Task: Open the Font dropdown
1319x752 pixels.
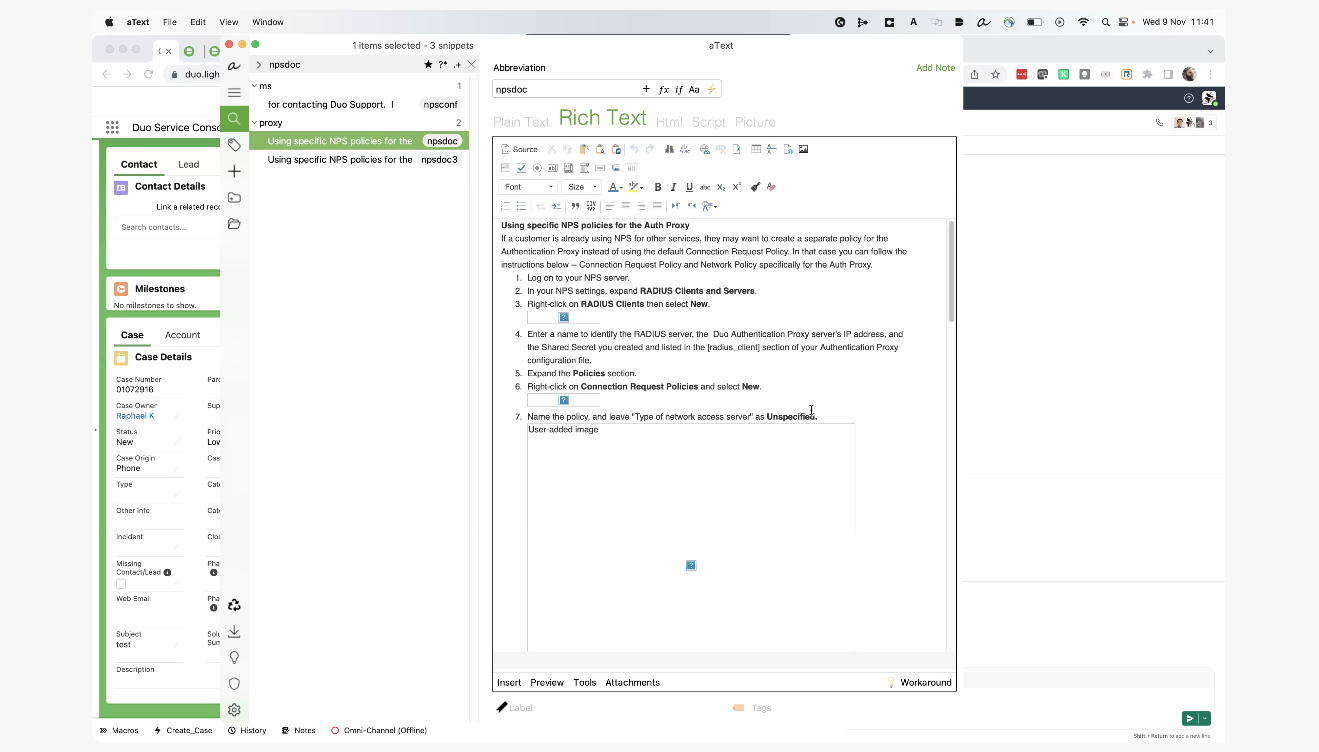Action: (528, 187)
